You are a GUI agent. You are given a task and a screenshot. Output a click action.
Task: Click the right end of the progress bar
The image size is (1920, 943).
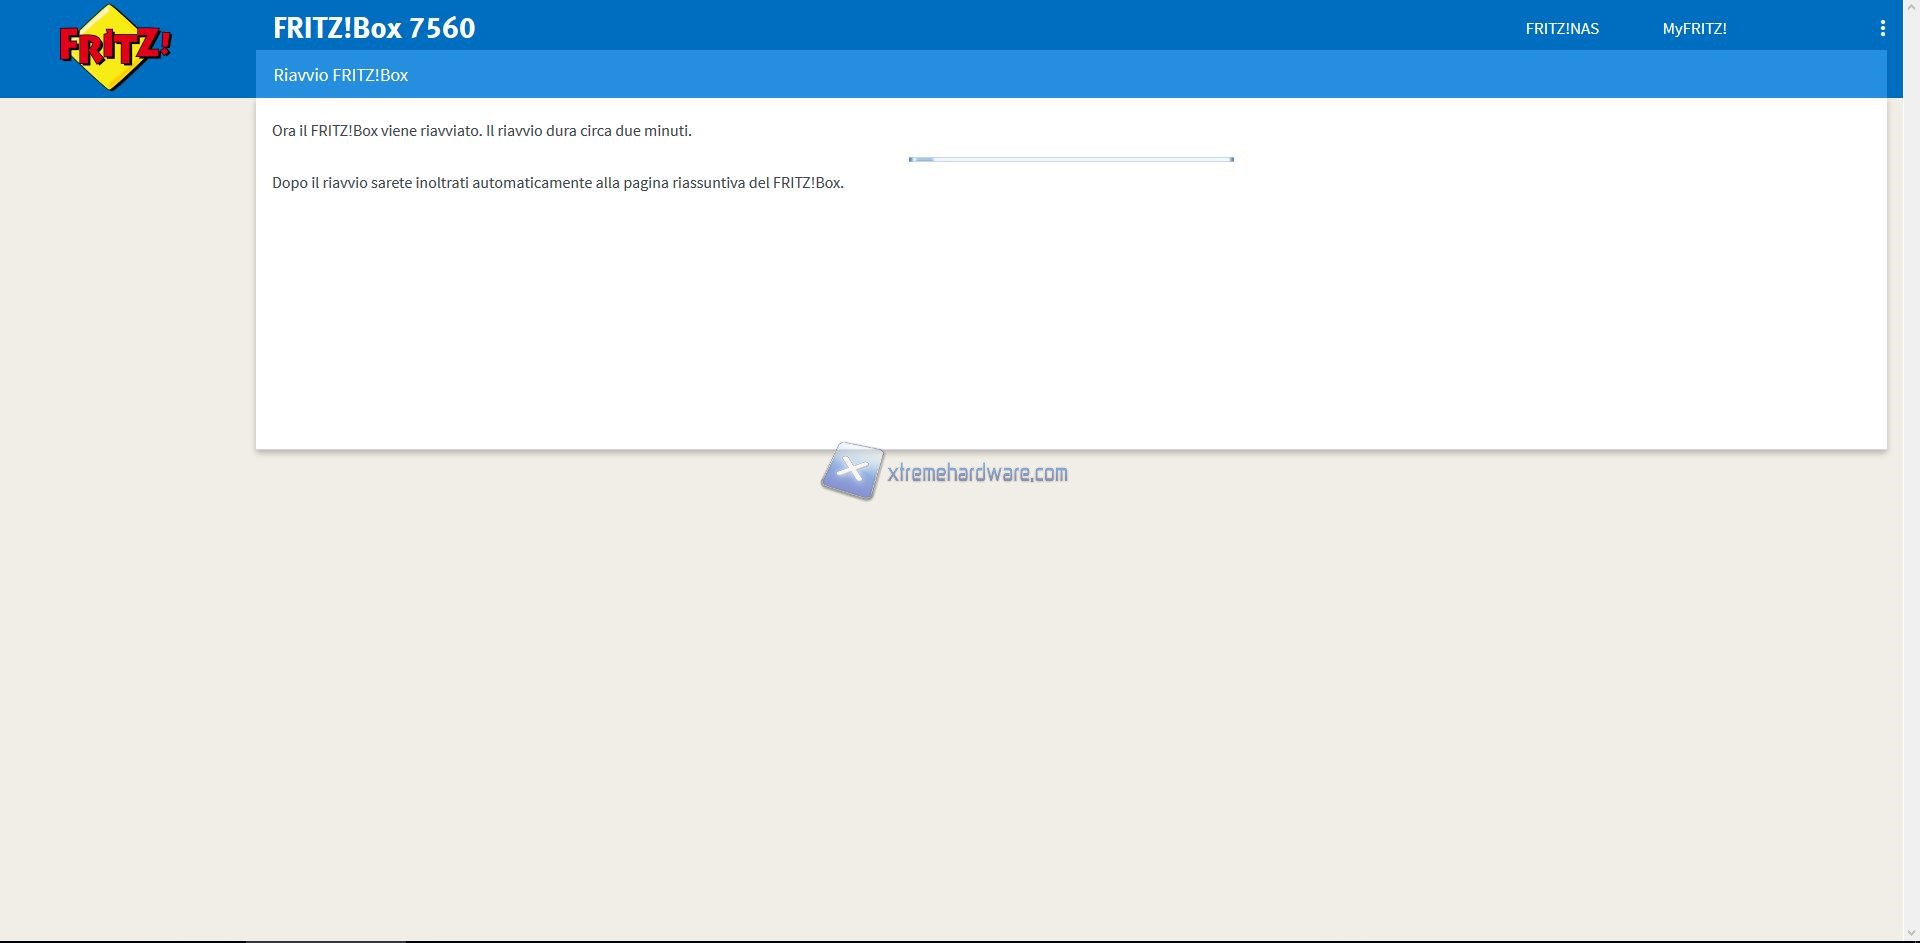click(x=1229, y=159)
